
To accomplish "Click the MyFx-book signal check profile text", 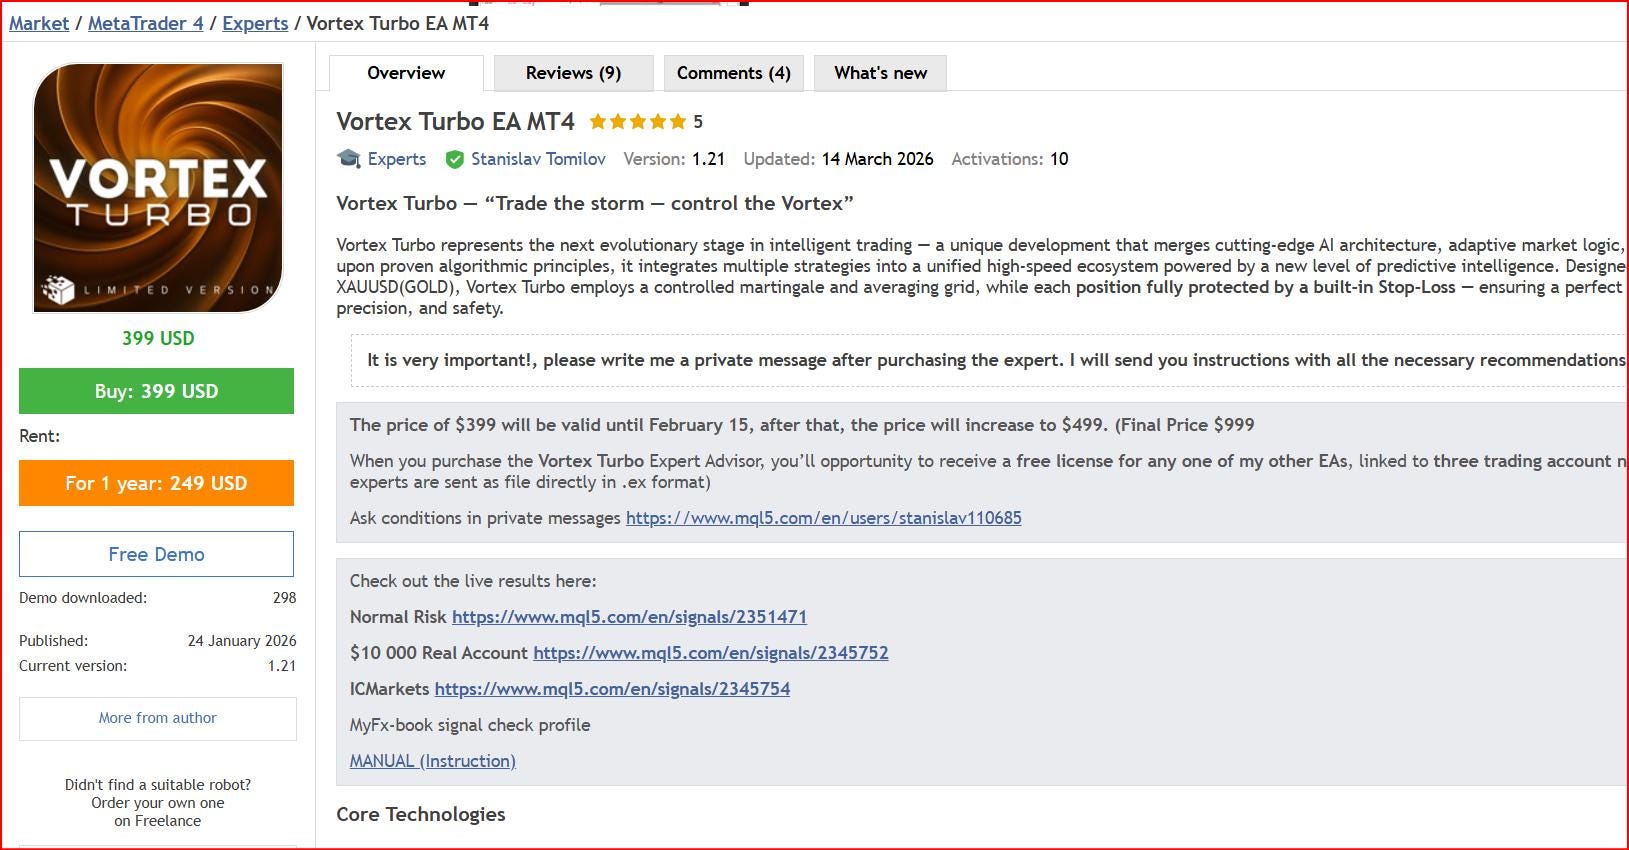I will [470, 725].
